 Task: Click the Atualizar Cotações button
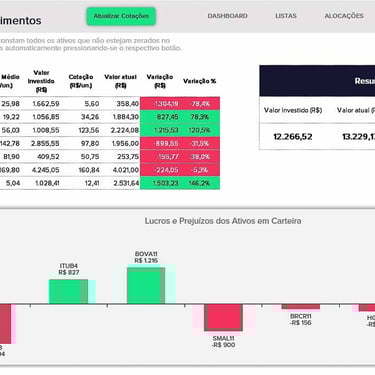[x=121, y=16]
